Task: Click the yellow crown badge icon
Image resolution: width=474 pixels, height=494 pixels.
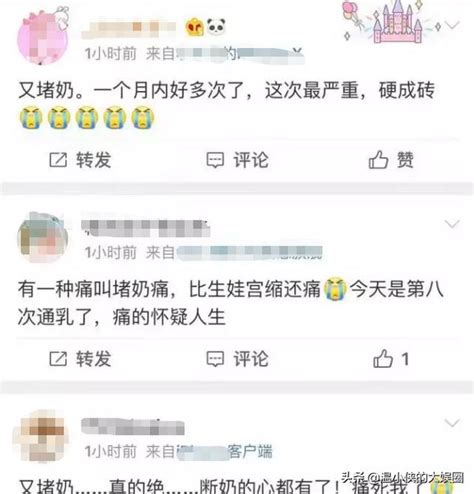Action: [x=194, y=27]
